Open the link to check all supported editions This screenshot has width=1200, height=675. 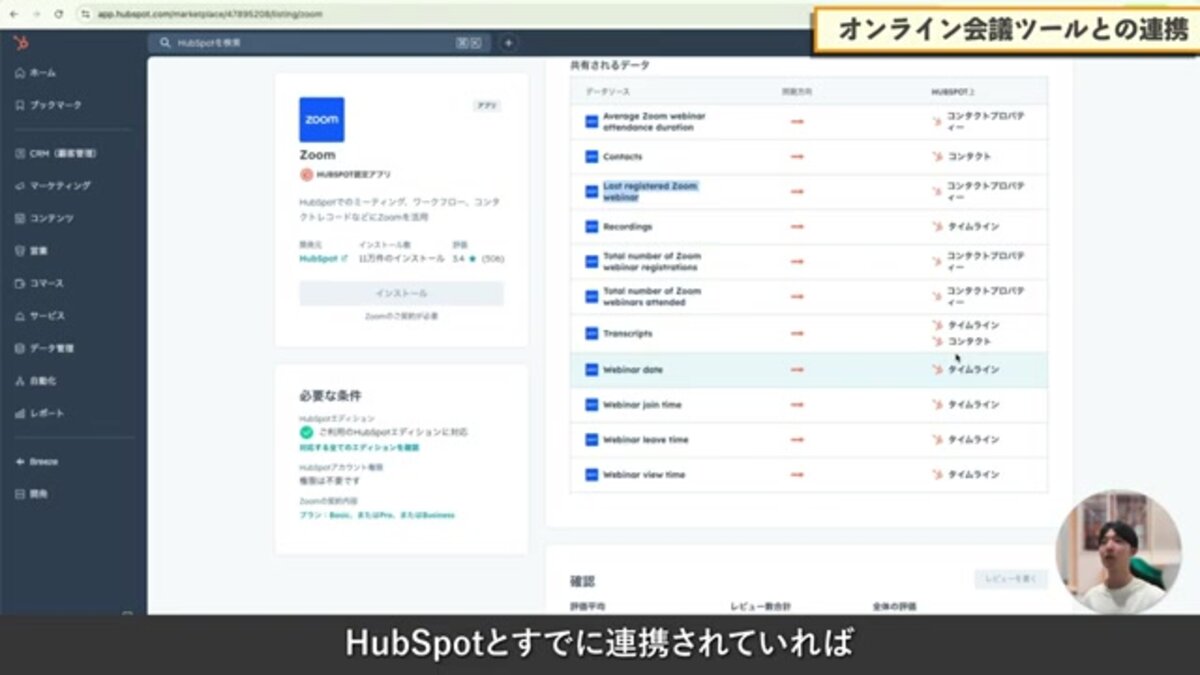click(359, 447)
